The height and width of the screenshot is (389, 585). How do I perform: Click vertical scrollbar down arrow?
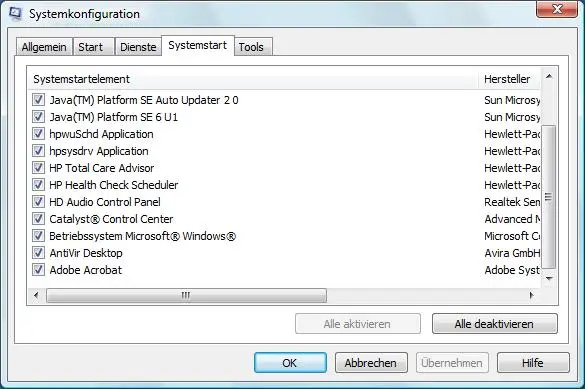coord(549,278)
